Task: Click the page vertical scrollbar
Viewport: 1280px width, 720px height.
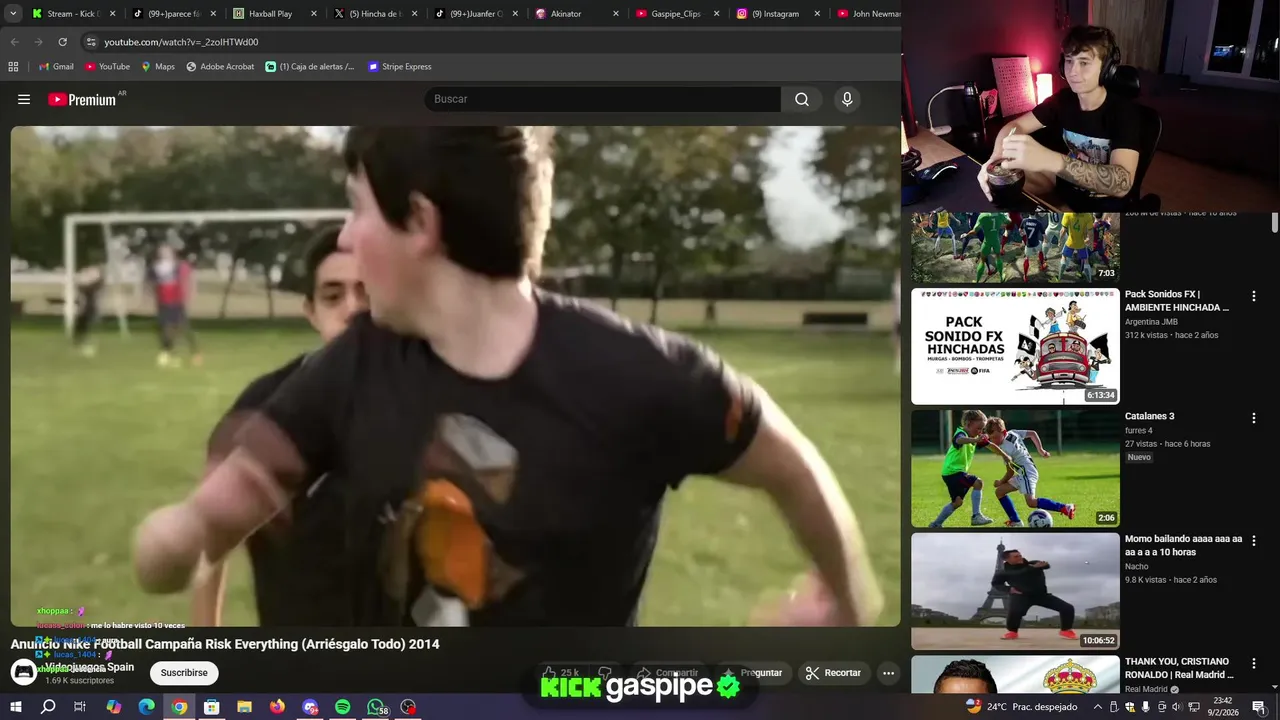Action: 1274,223
